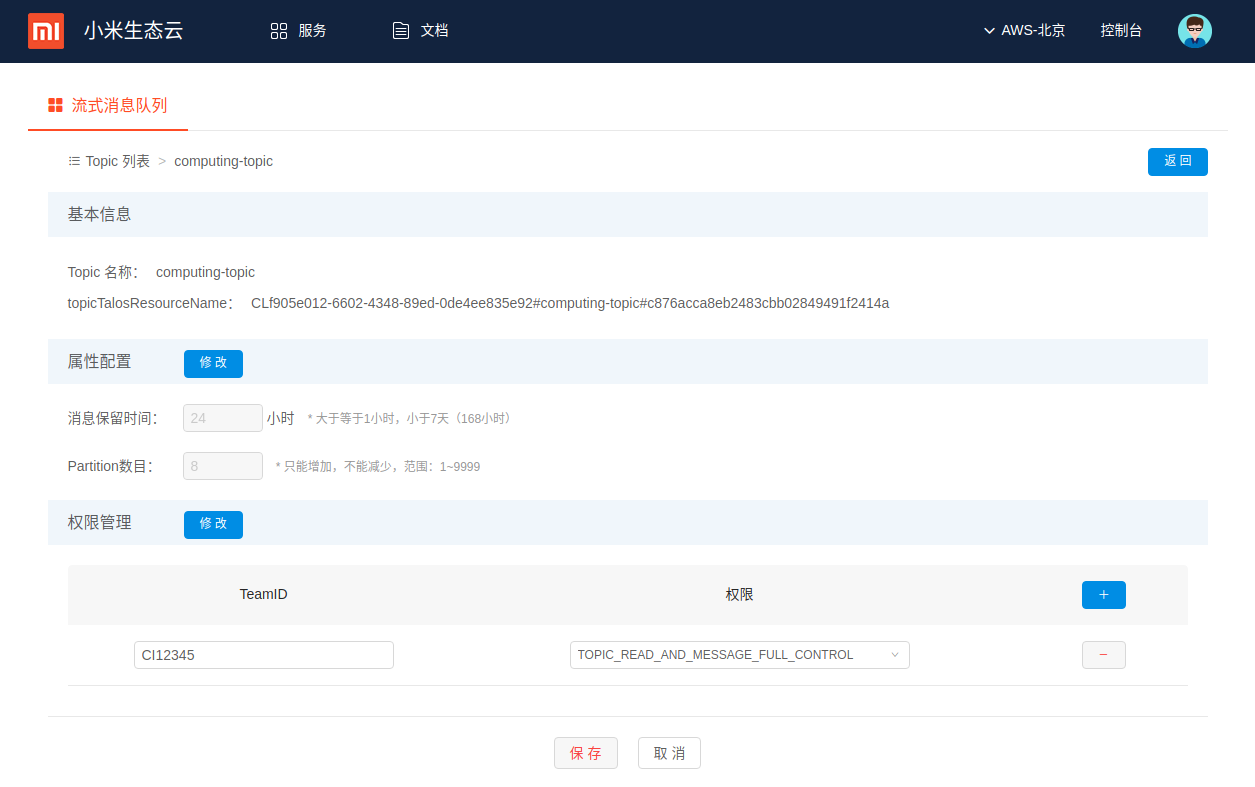
Task: Click 修改 button next to 权限管理
Action: pos(213,524)
